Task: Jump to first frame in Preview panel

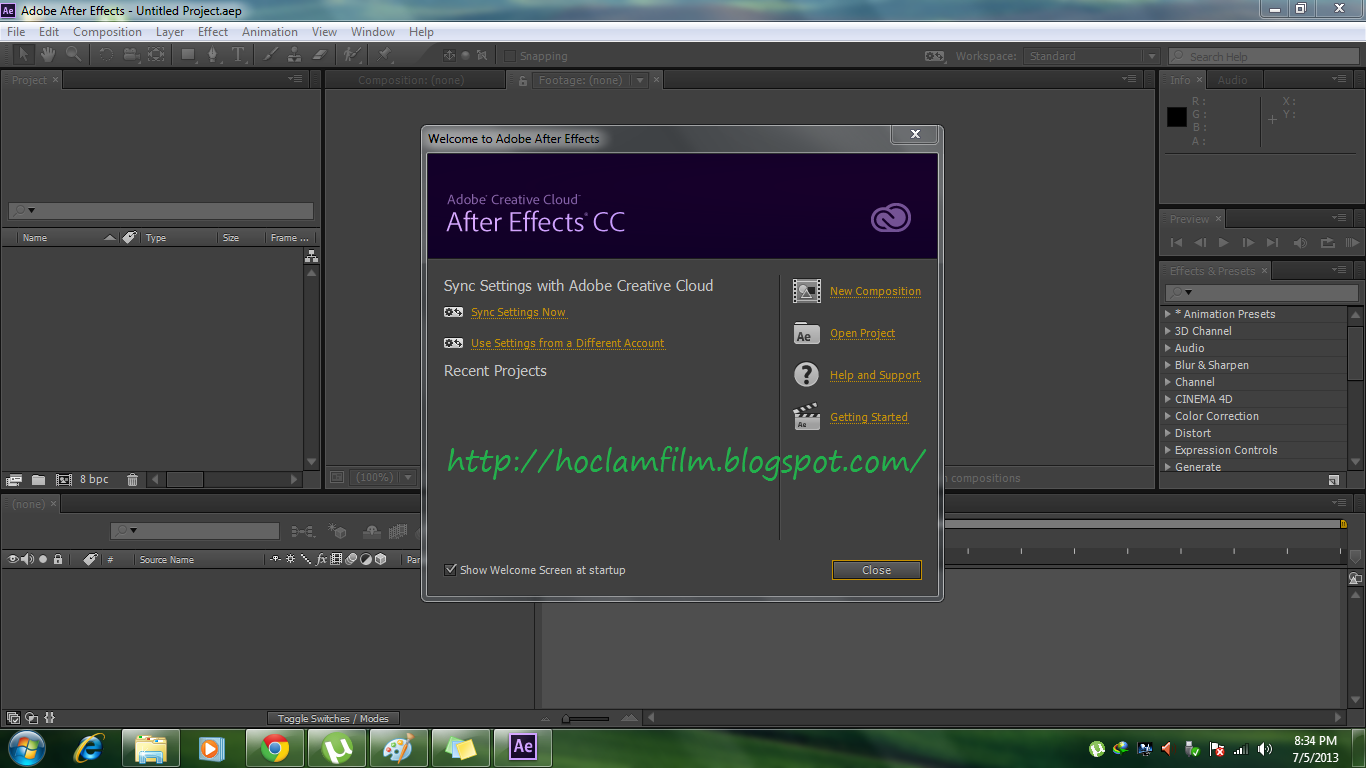Action: 1176,242
